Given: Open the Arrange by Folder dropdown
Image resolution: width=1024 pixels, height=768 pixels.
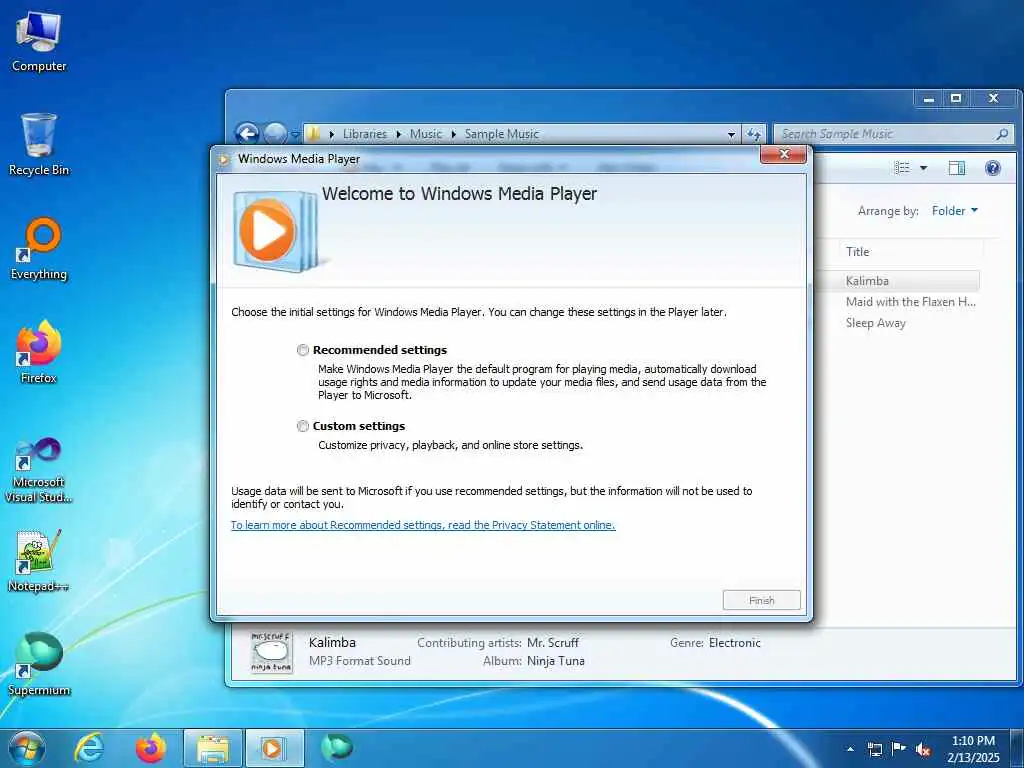Looking at the screenshot, I should pos(955,211).
